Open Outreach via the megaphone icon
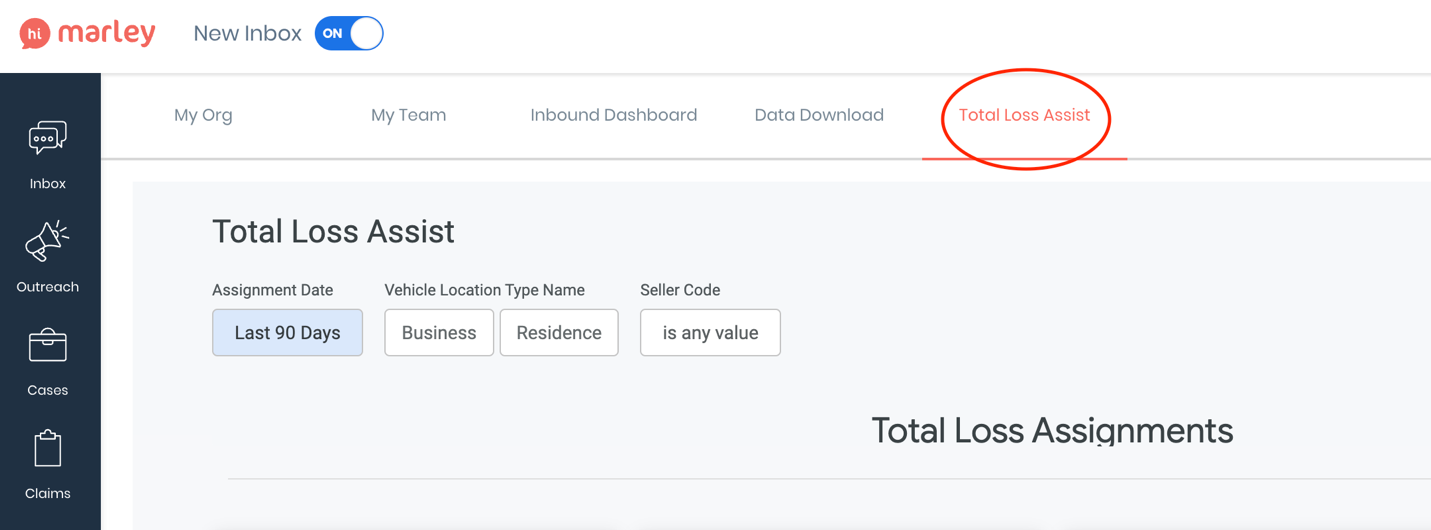 pyautogui.click(x=47, y=242)
